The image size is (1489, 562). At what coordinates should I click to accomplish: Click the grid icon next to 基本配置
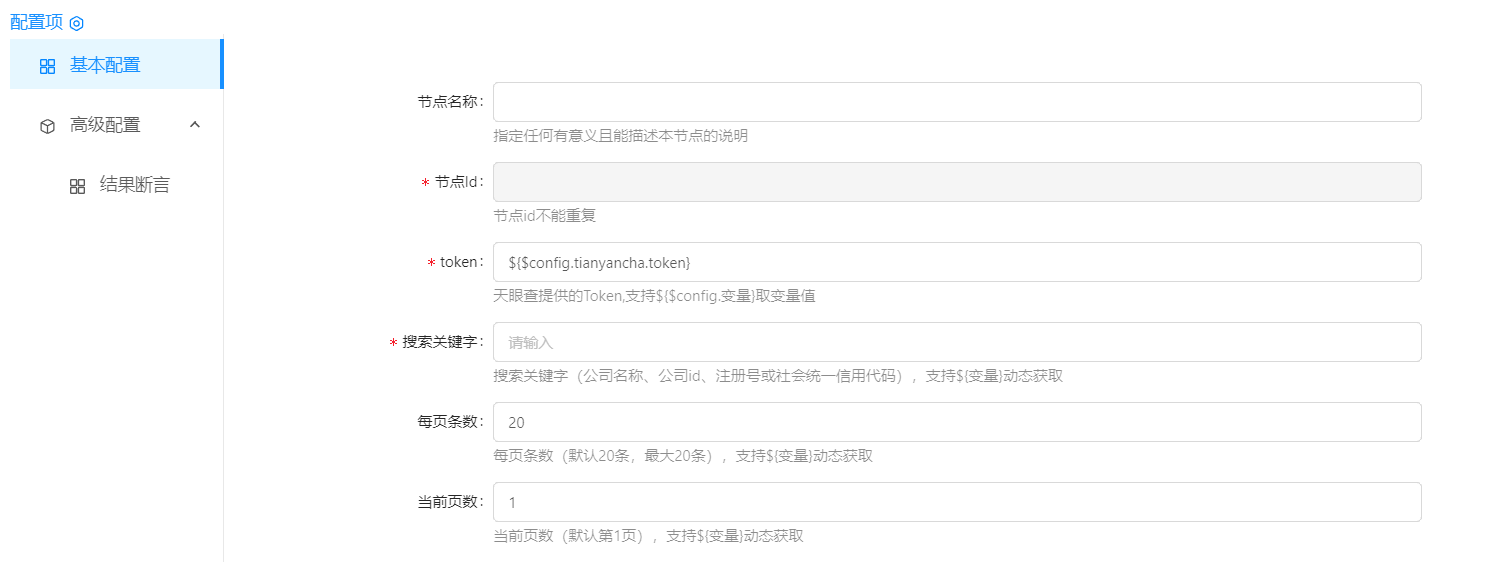pos(47,66)
